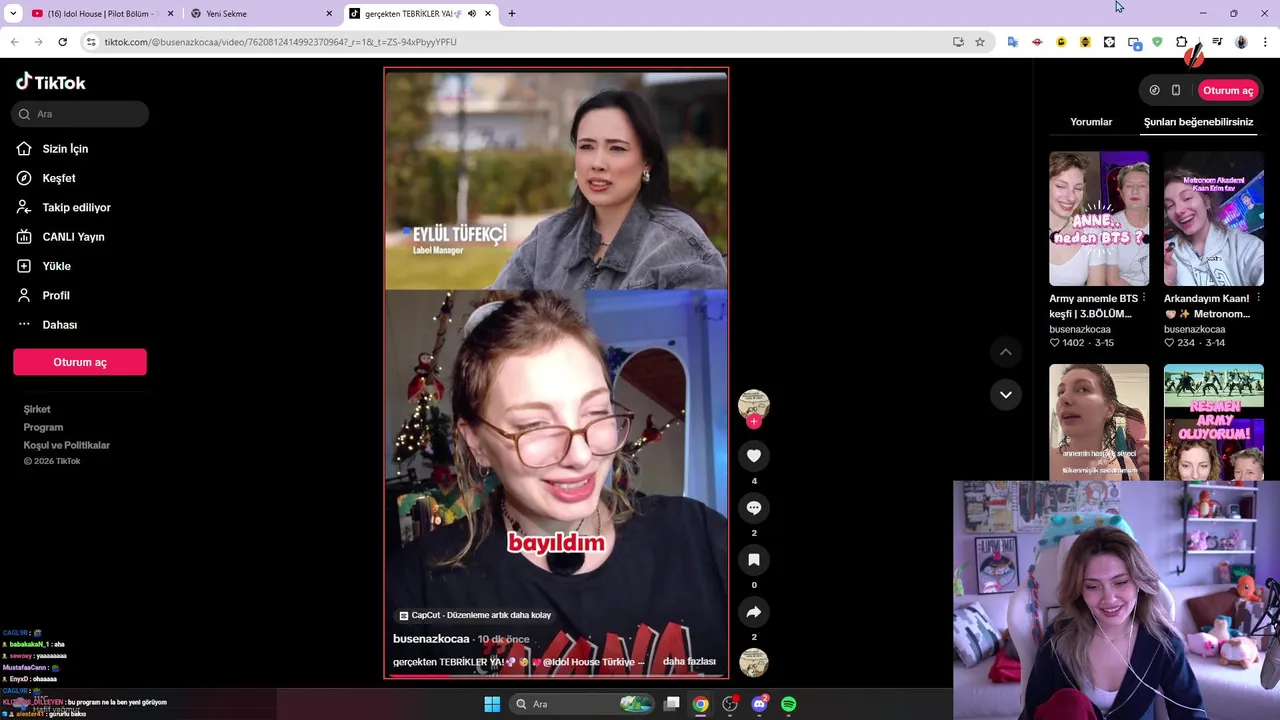Click the TikTok logo
The width and height of the screenshot is (1280, 720).
point(51,82)
